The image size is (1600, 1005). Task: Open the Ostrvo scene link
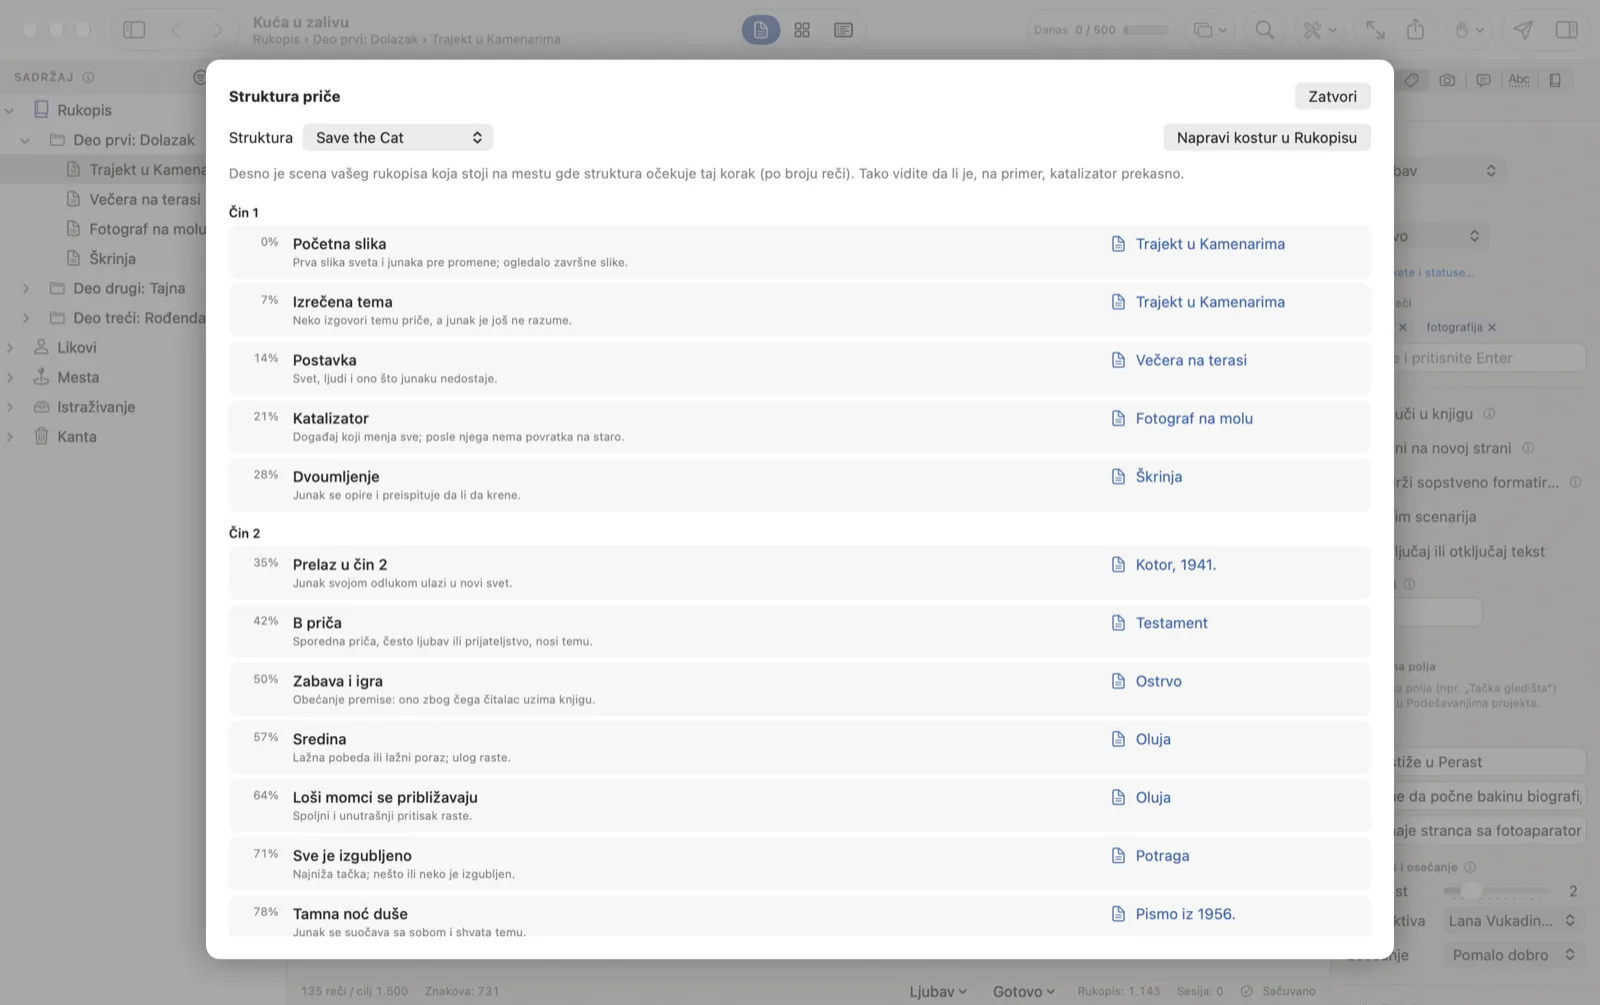(x=1147, y=681)
